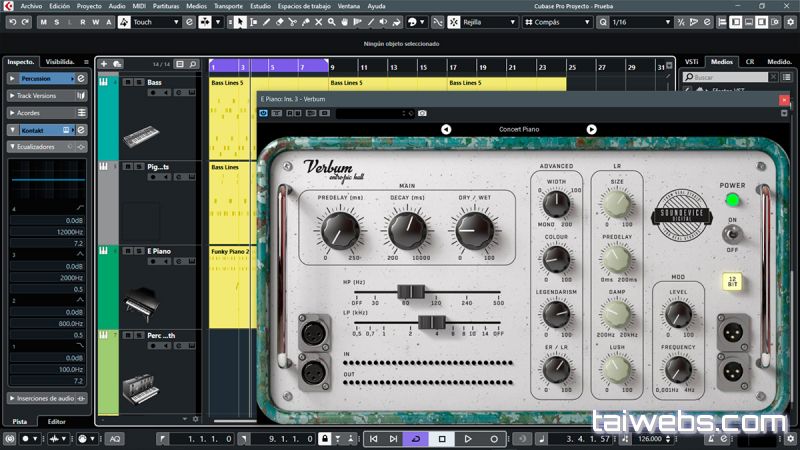Click the Record button in transport bar
Screen dimensions: 800x450
pos(493,439)
